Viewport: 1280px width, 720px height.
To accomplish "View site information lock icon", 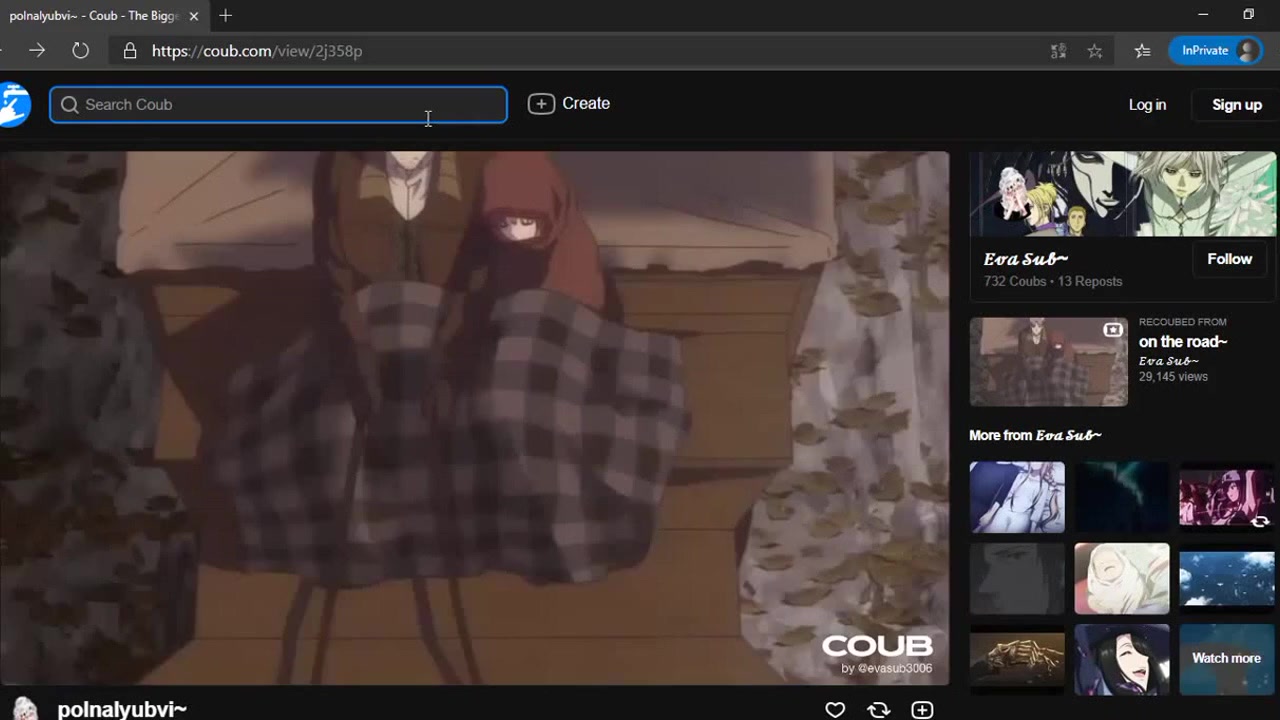I will 130,51.
